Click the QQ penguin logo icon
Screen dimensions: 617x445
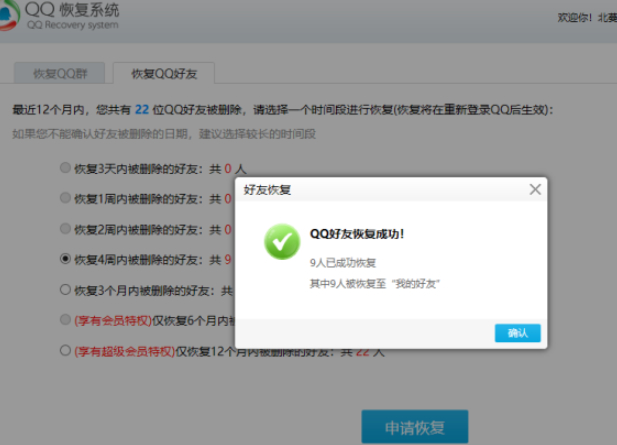[x=9, y=15]
